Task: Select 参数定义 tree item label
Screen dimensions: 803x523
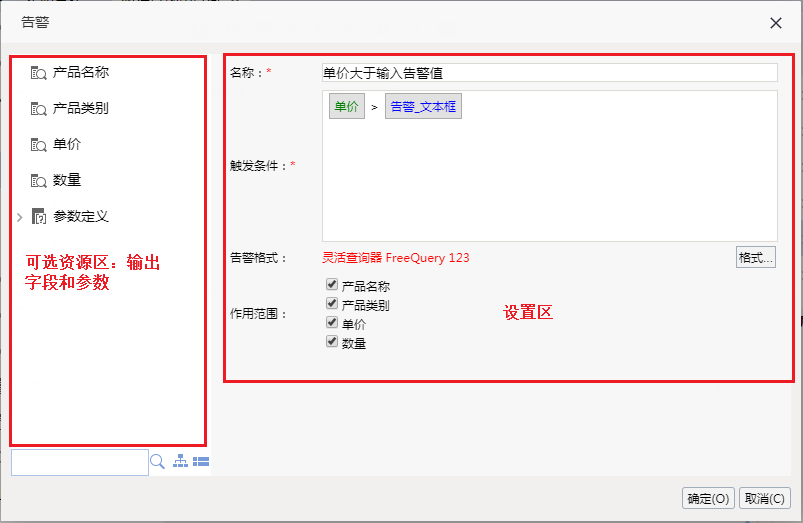Action: coord(81,216)
